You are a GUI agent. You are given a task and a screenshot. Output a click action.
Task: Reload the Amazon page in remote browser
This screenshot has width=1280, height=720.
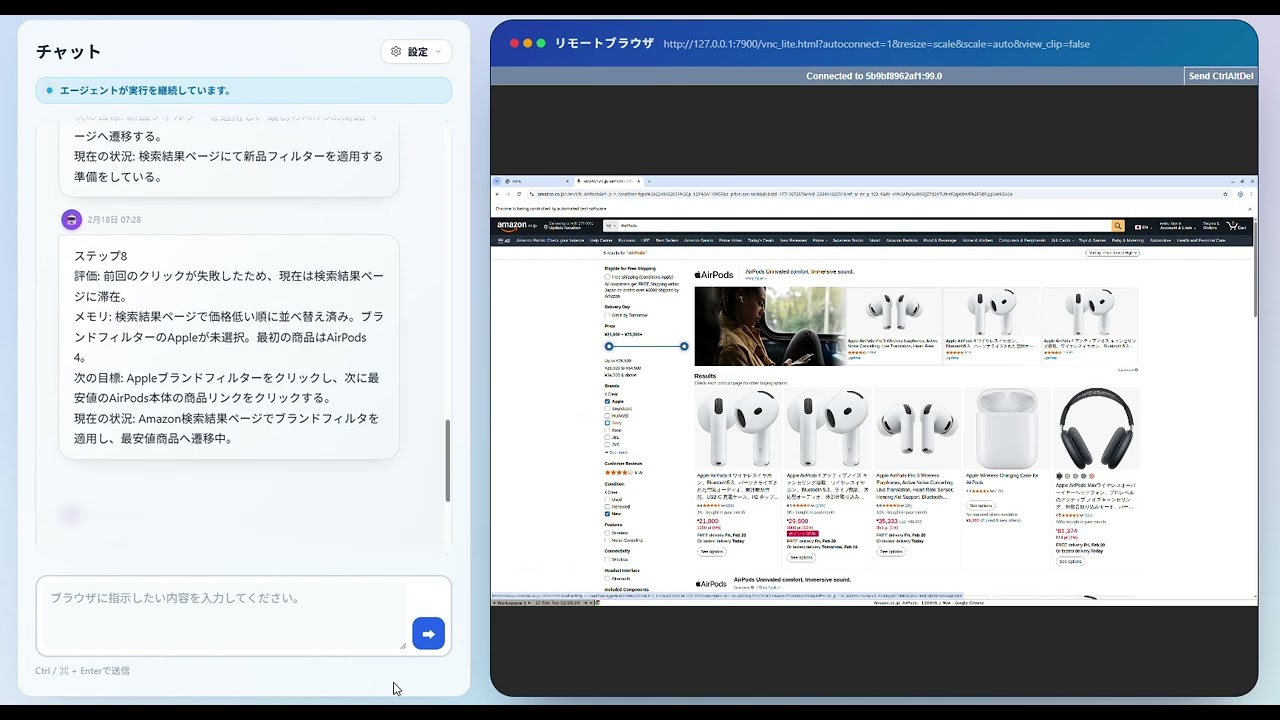click(518, 194)
